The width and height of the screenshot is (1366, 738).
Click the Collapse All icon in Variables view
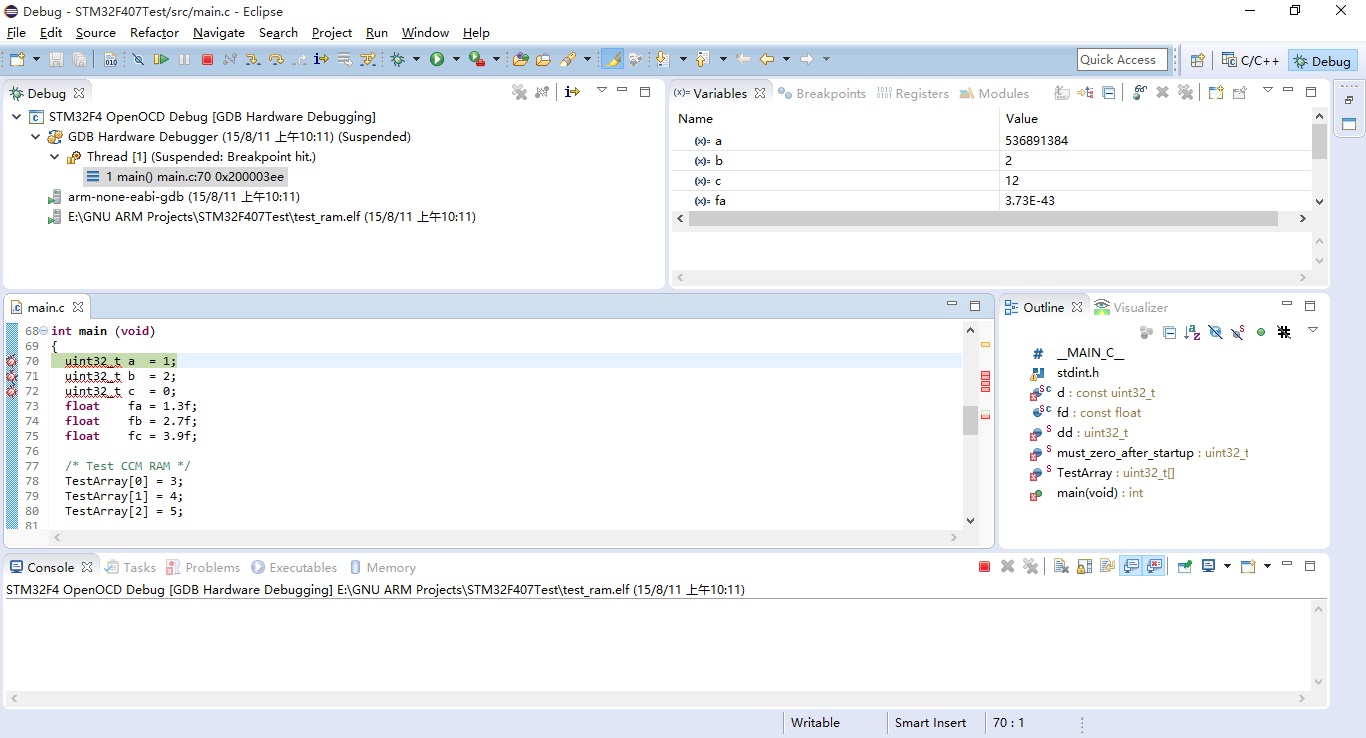1108,93
